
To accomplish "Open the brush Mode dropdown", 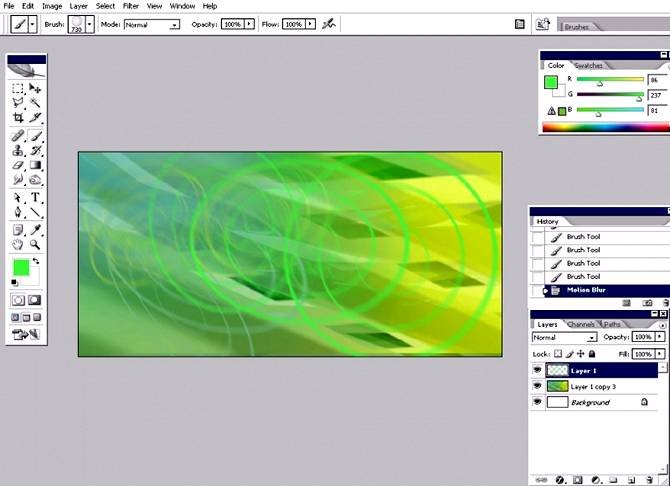I will click(152, 23).
